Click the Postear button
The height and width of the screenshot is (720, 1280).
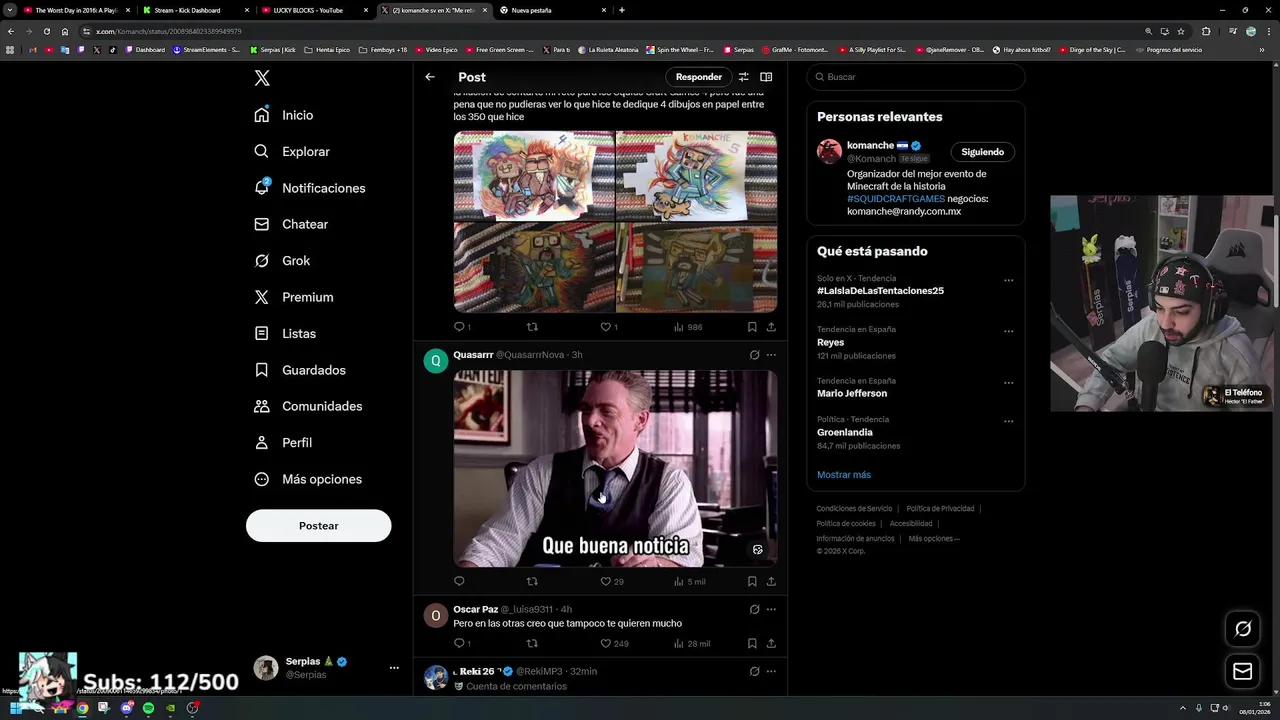pos(319,525)
